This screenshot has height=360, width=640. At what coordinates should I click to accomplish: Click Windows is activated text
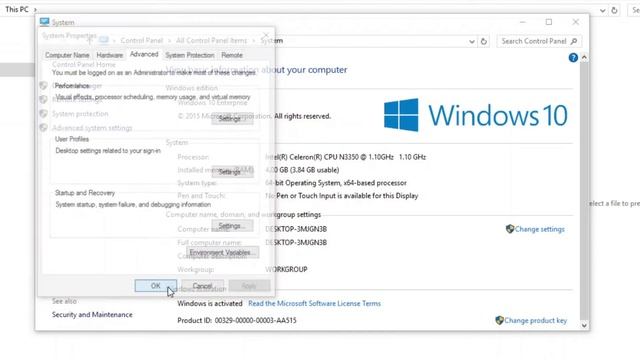(210, 303)
